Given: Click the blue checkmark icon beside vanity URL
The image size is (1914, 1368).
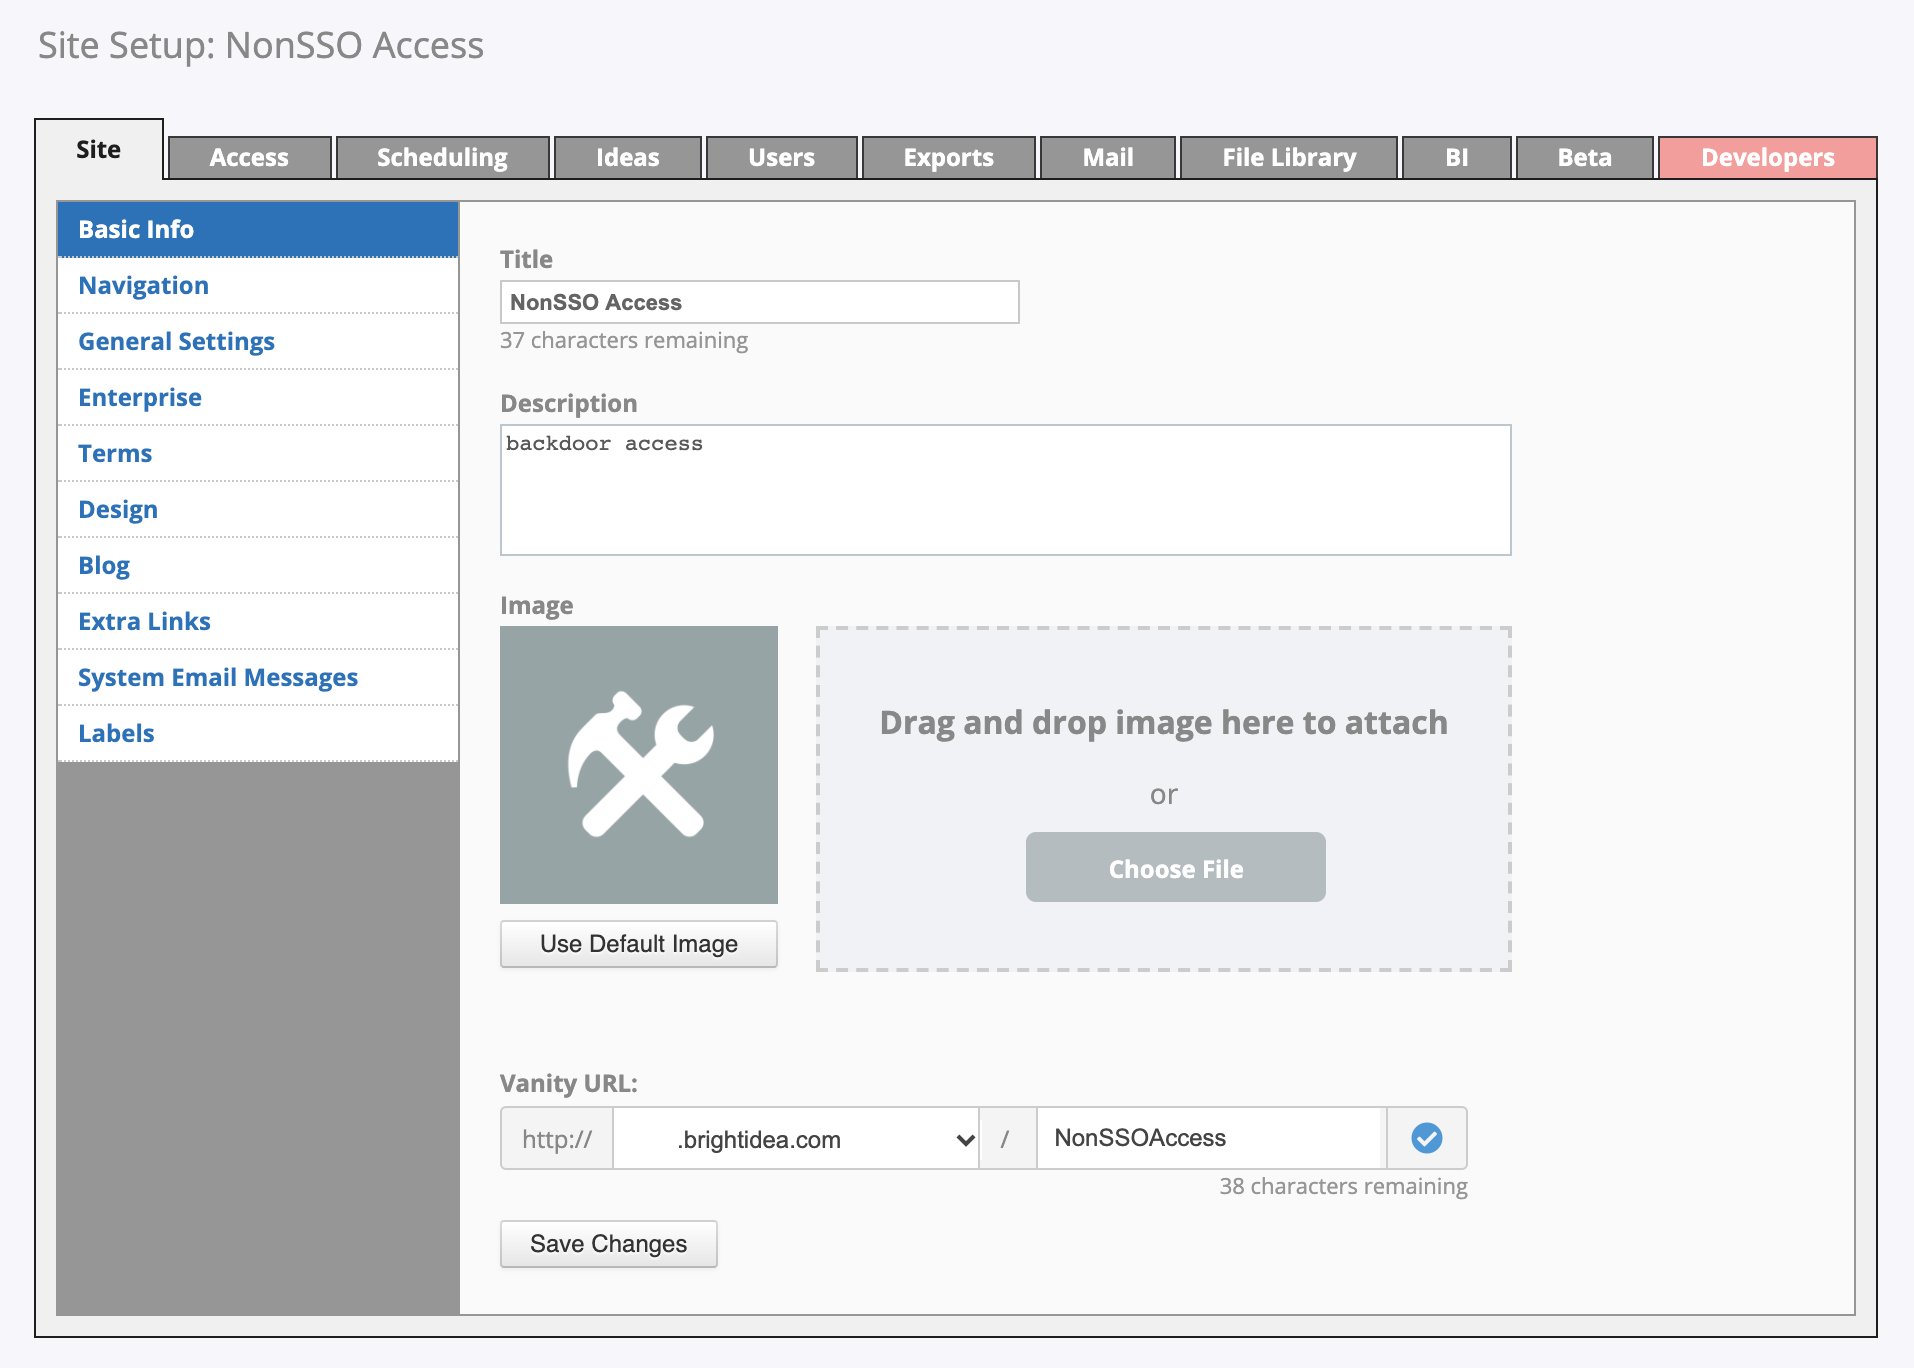Looking at the screenshot, I should coord(1426,1138).
